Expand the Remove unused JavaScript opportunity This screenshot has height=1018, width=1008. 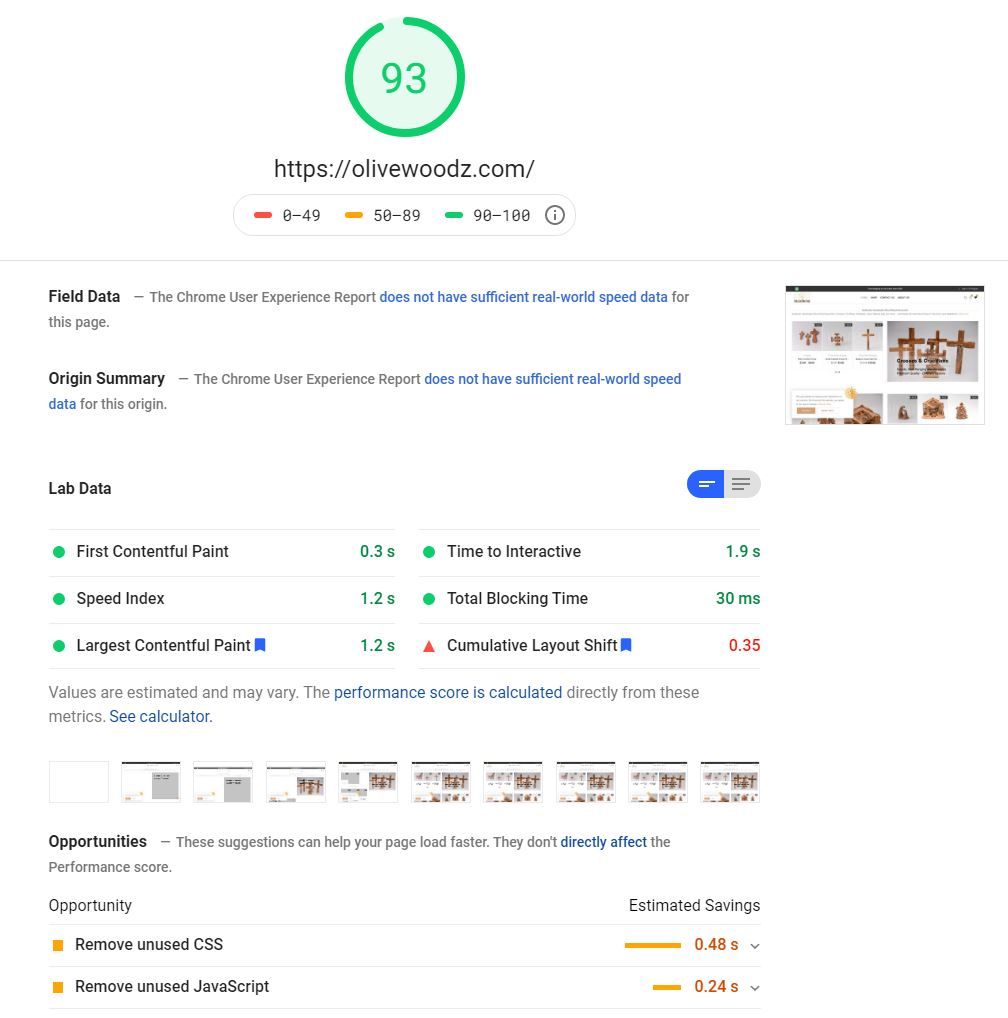pyautogui.click(x=755, y=987)
